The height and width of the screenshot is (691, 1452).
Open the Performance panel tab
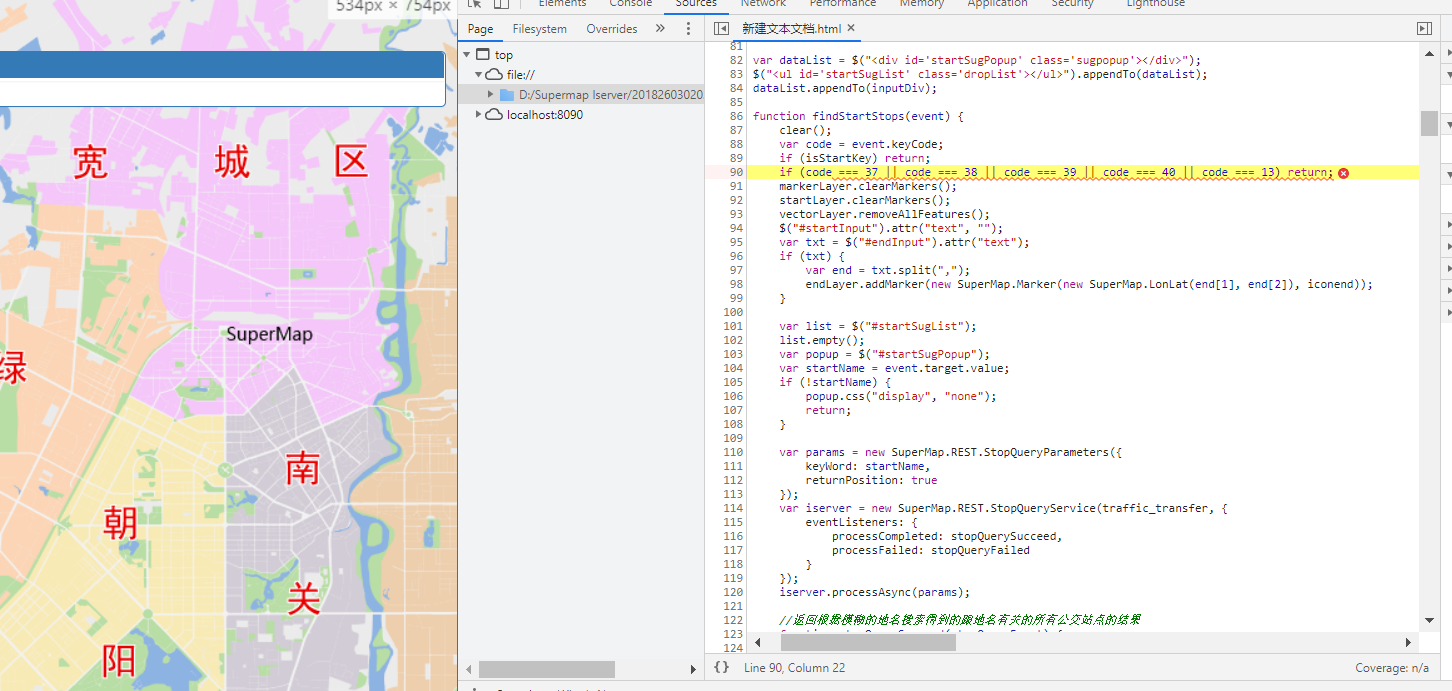tap(843, 5)
